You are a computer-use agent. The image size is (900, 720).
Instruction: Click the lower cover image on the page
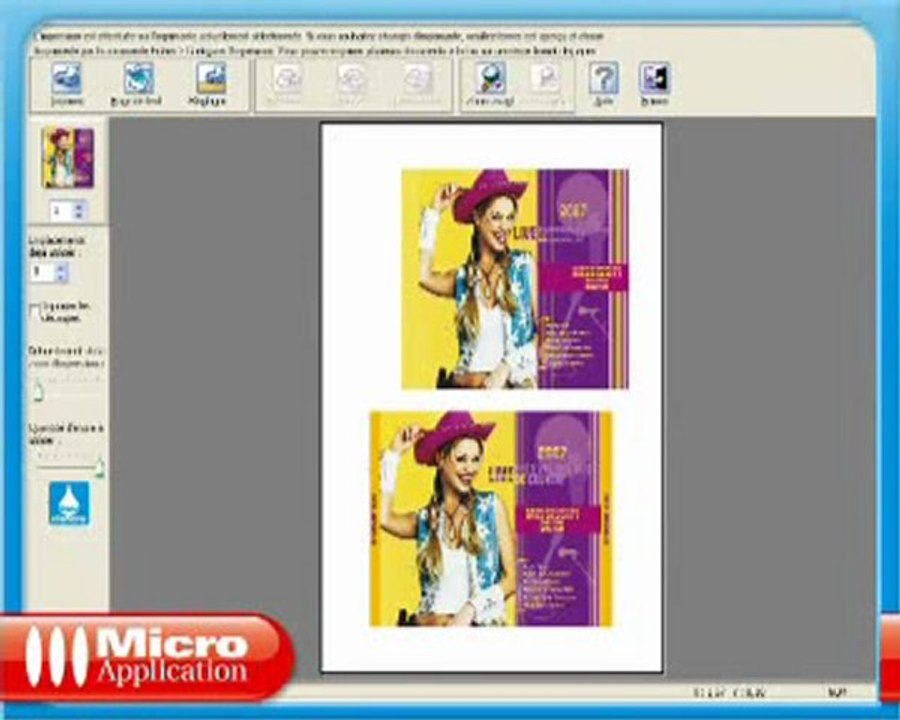[x=491, y=518]
